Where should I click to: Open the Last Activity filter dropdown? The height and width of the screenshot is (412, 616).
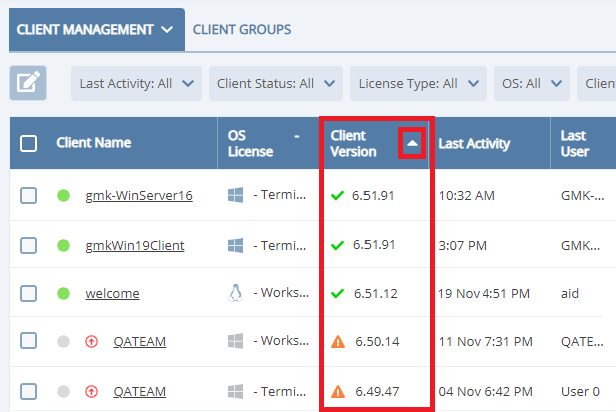point(136,84)
